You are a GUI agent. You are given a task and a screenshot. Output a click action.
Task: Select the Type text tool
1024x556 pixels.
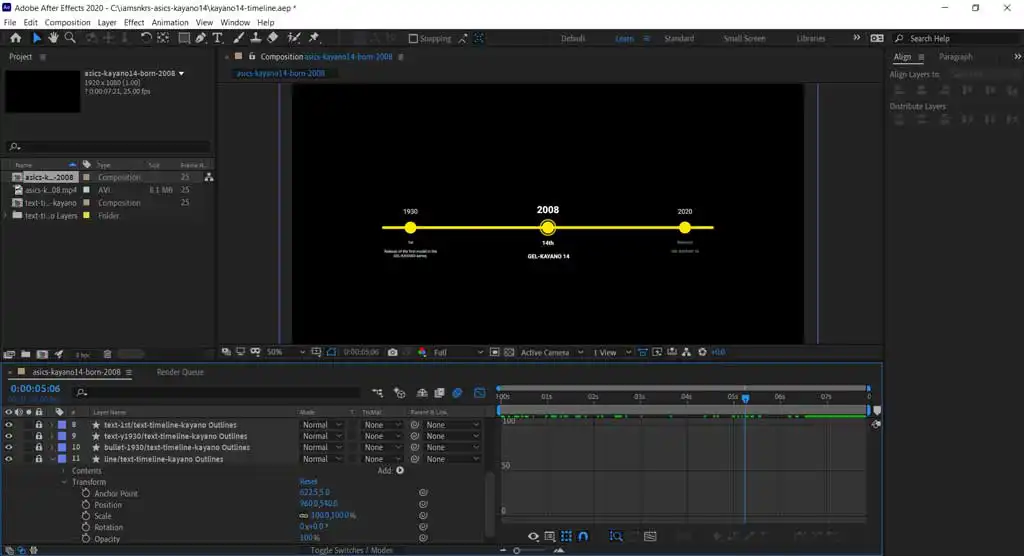click(217, 38)
